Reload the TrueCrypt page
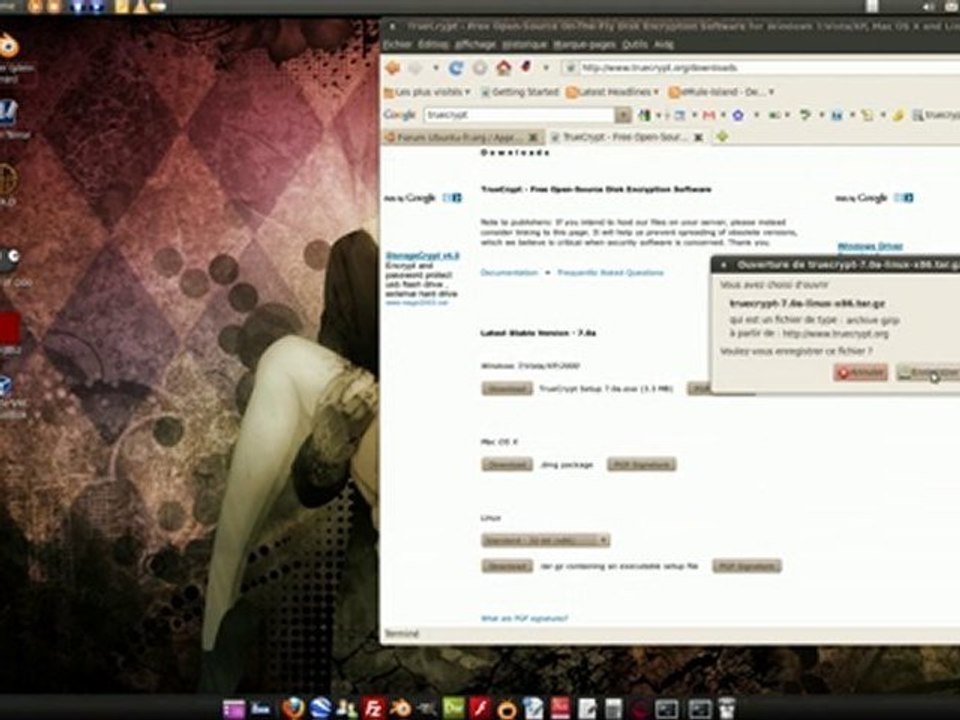The width and height of the screenshot is (960, 720). click(456, 67)
